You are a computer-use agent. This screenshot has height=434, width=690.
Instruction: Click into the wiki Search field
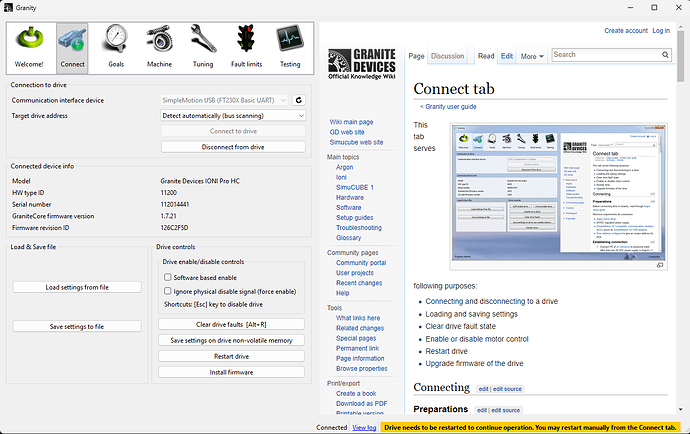pos(602,55)
